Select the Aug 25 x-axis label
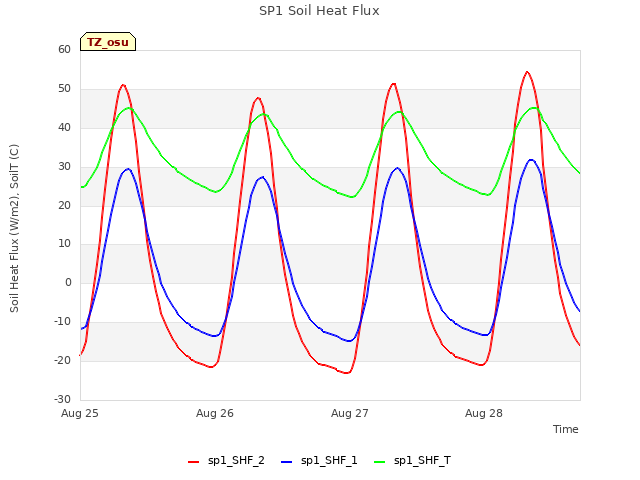 [x=80, y=413]
